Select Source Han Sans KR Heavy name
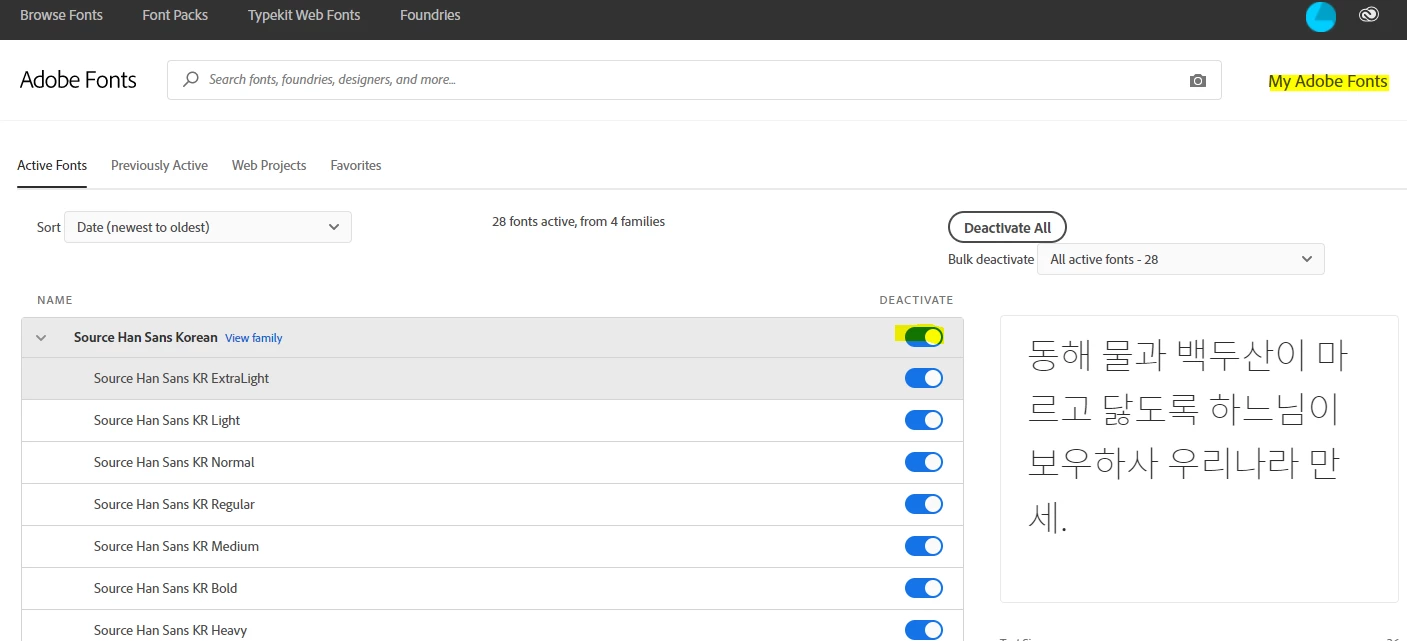 [170, 630]
